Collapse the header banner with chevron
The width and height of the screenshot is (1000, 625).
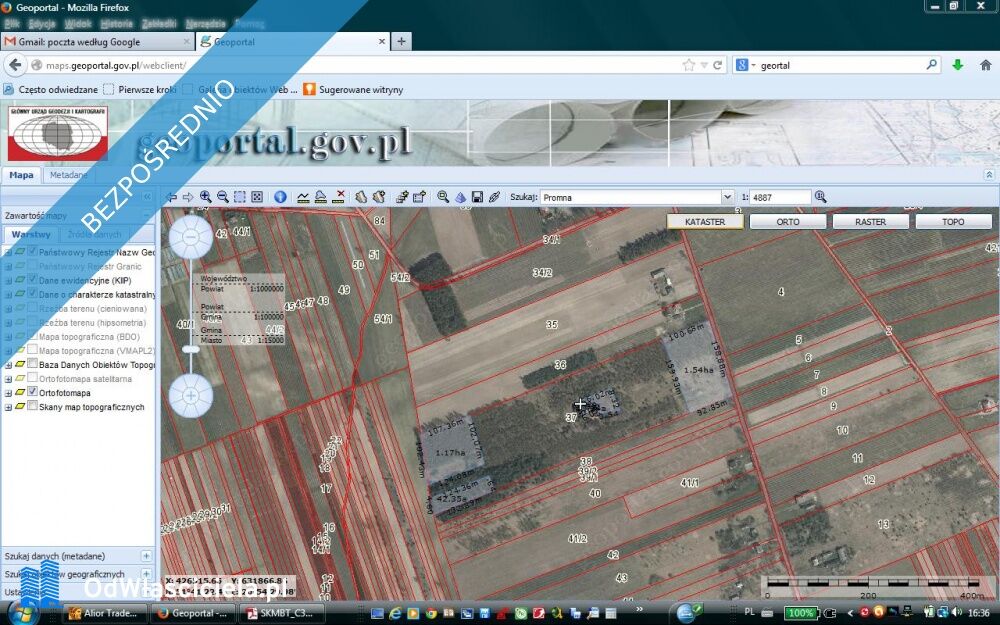pyautogui.click(x=989, y=175)
